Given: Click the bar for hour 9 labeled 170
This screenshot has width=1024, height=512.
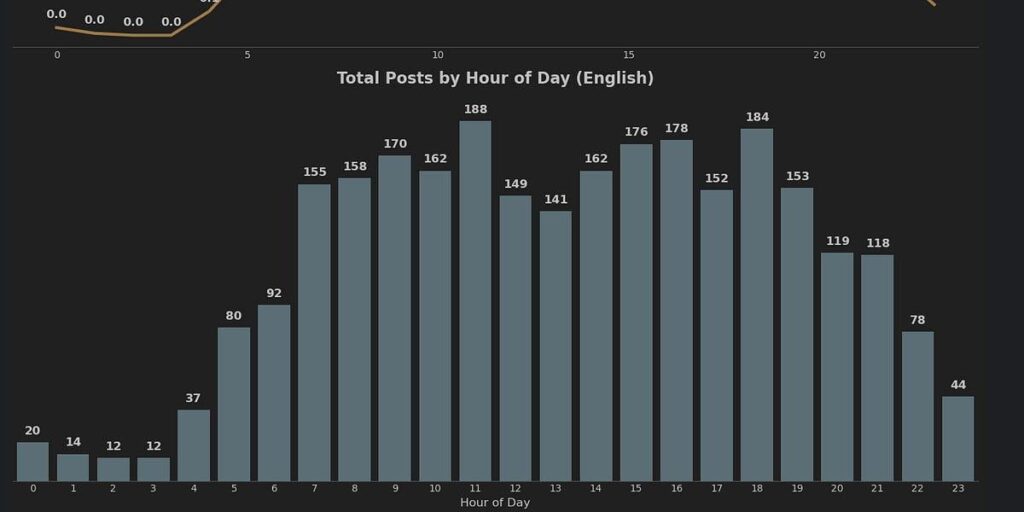Looking at the screenshot, I should click(x=394, y=318).
